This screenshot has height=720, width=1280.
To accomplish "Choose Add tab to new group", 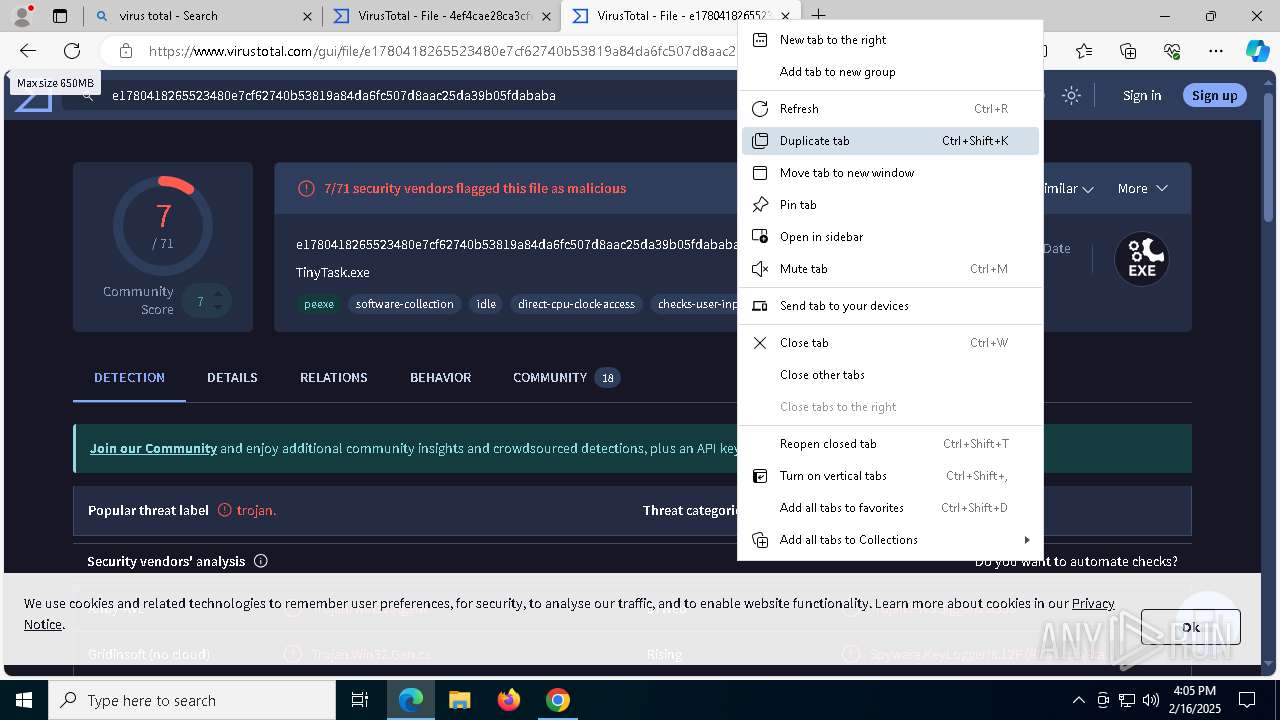I will coord(890,72).
